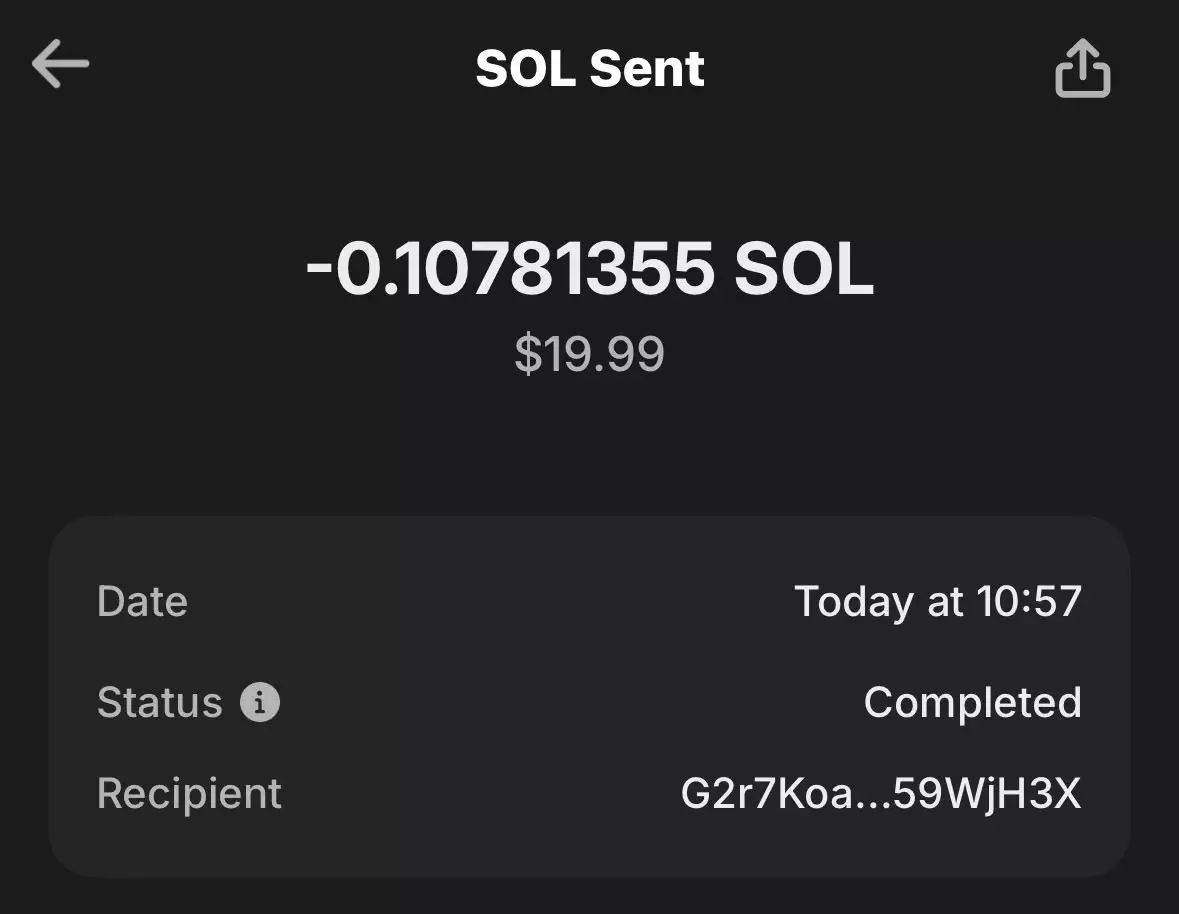Click the 'Today at 10:57' timestamp
The height and width of the screenshot is (914, 1179).
coord(937,602)
